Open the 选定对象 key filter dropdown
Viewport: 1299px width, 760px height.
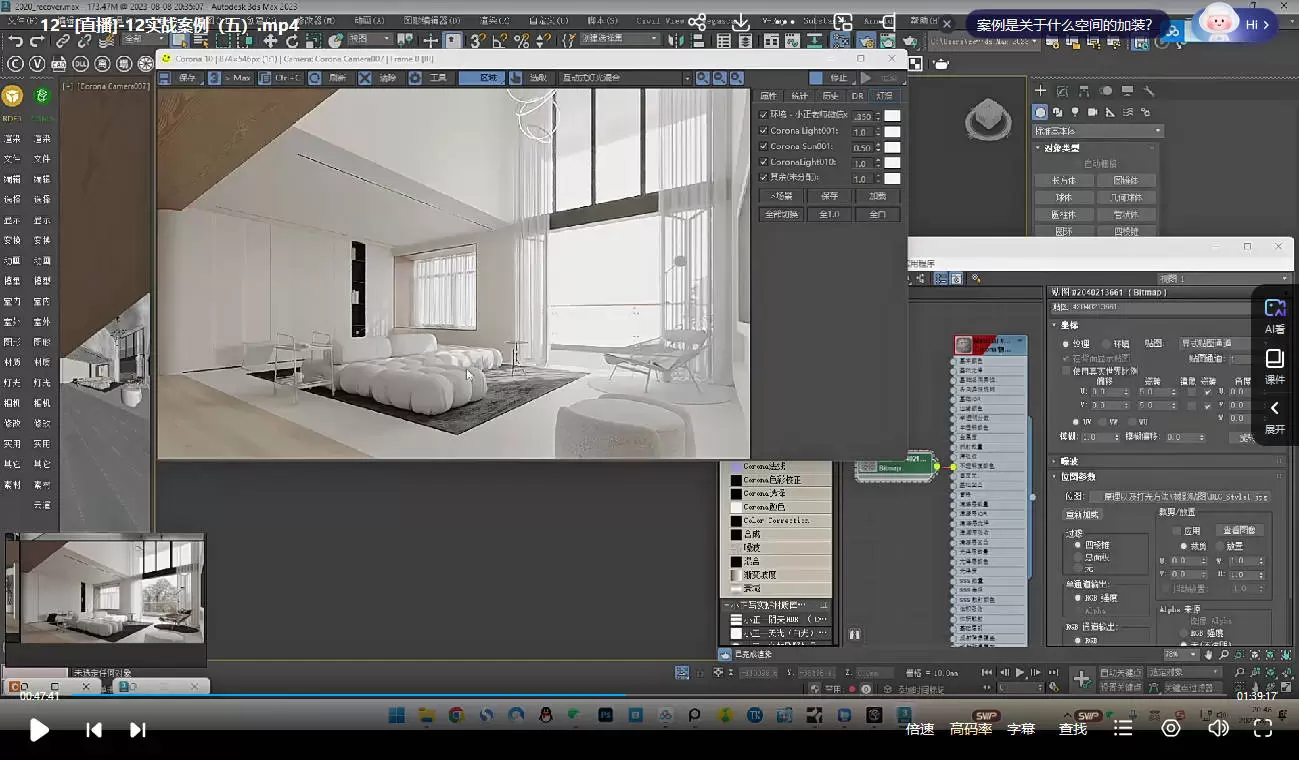point(1186,673)
